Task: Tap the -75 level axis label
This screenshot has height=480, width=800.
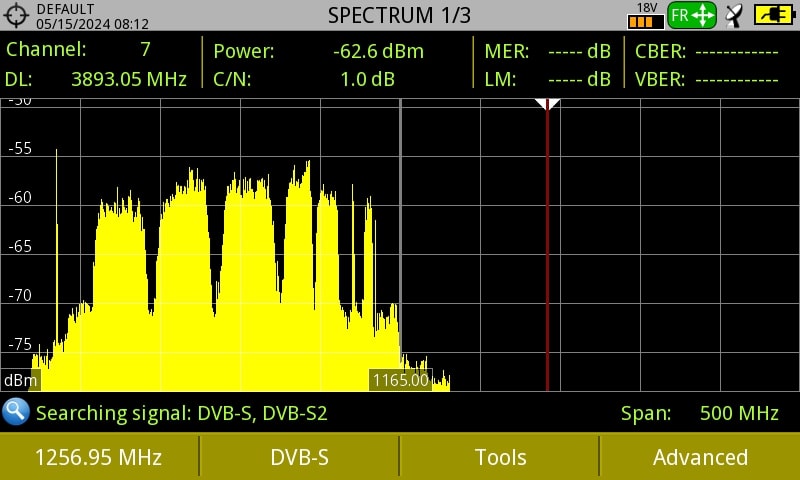Action: tap(20, 344)
